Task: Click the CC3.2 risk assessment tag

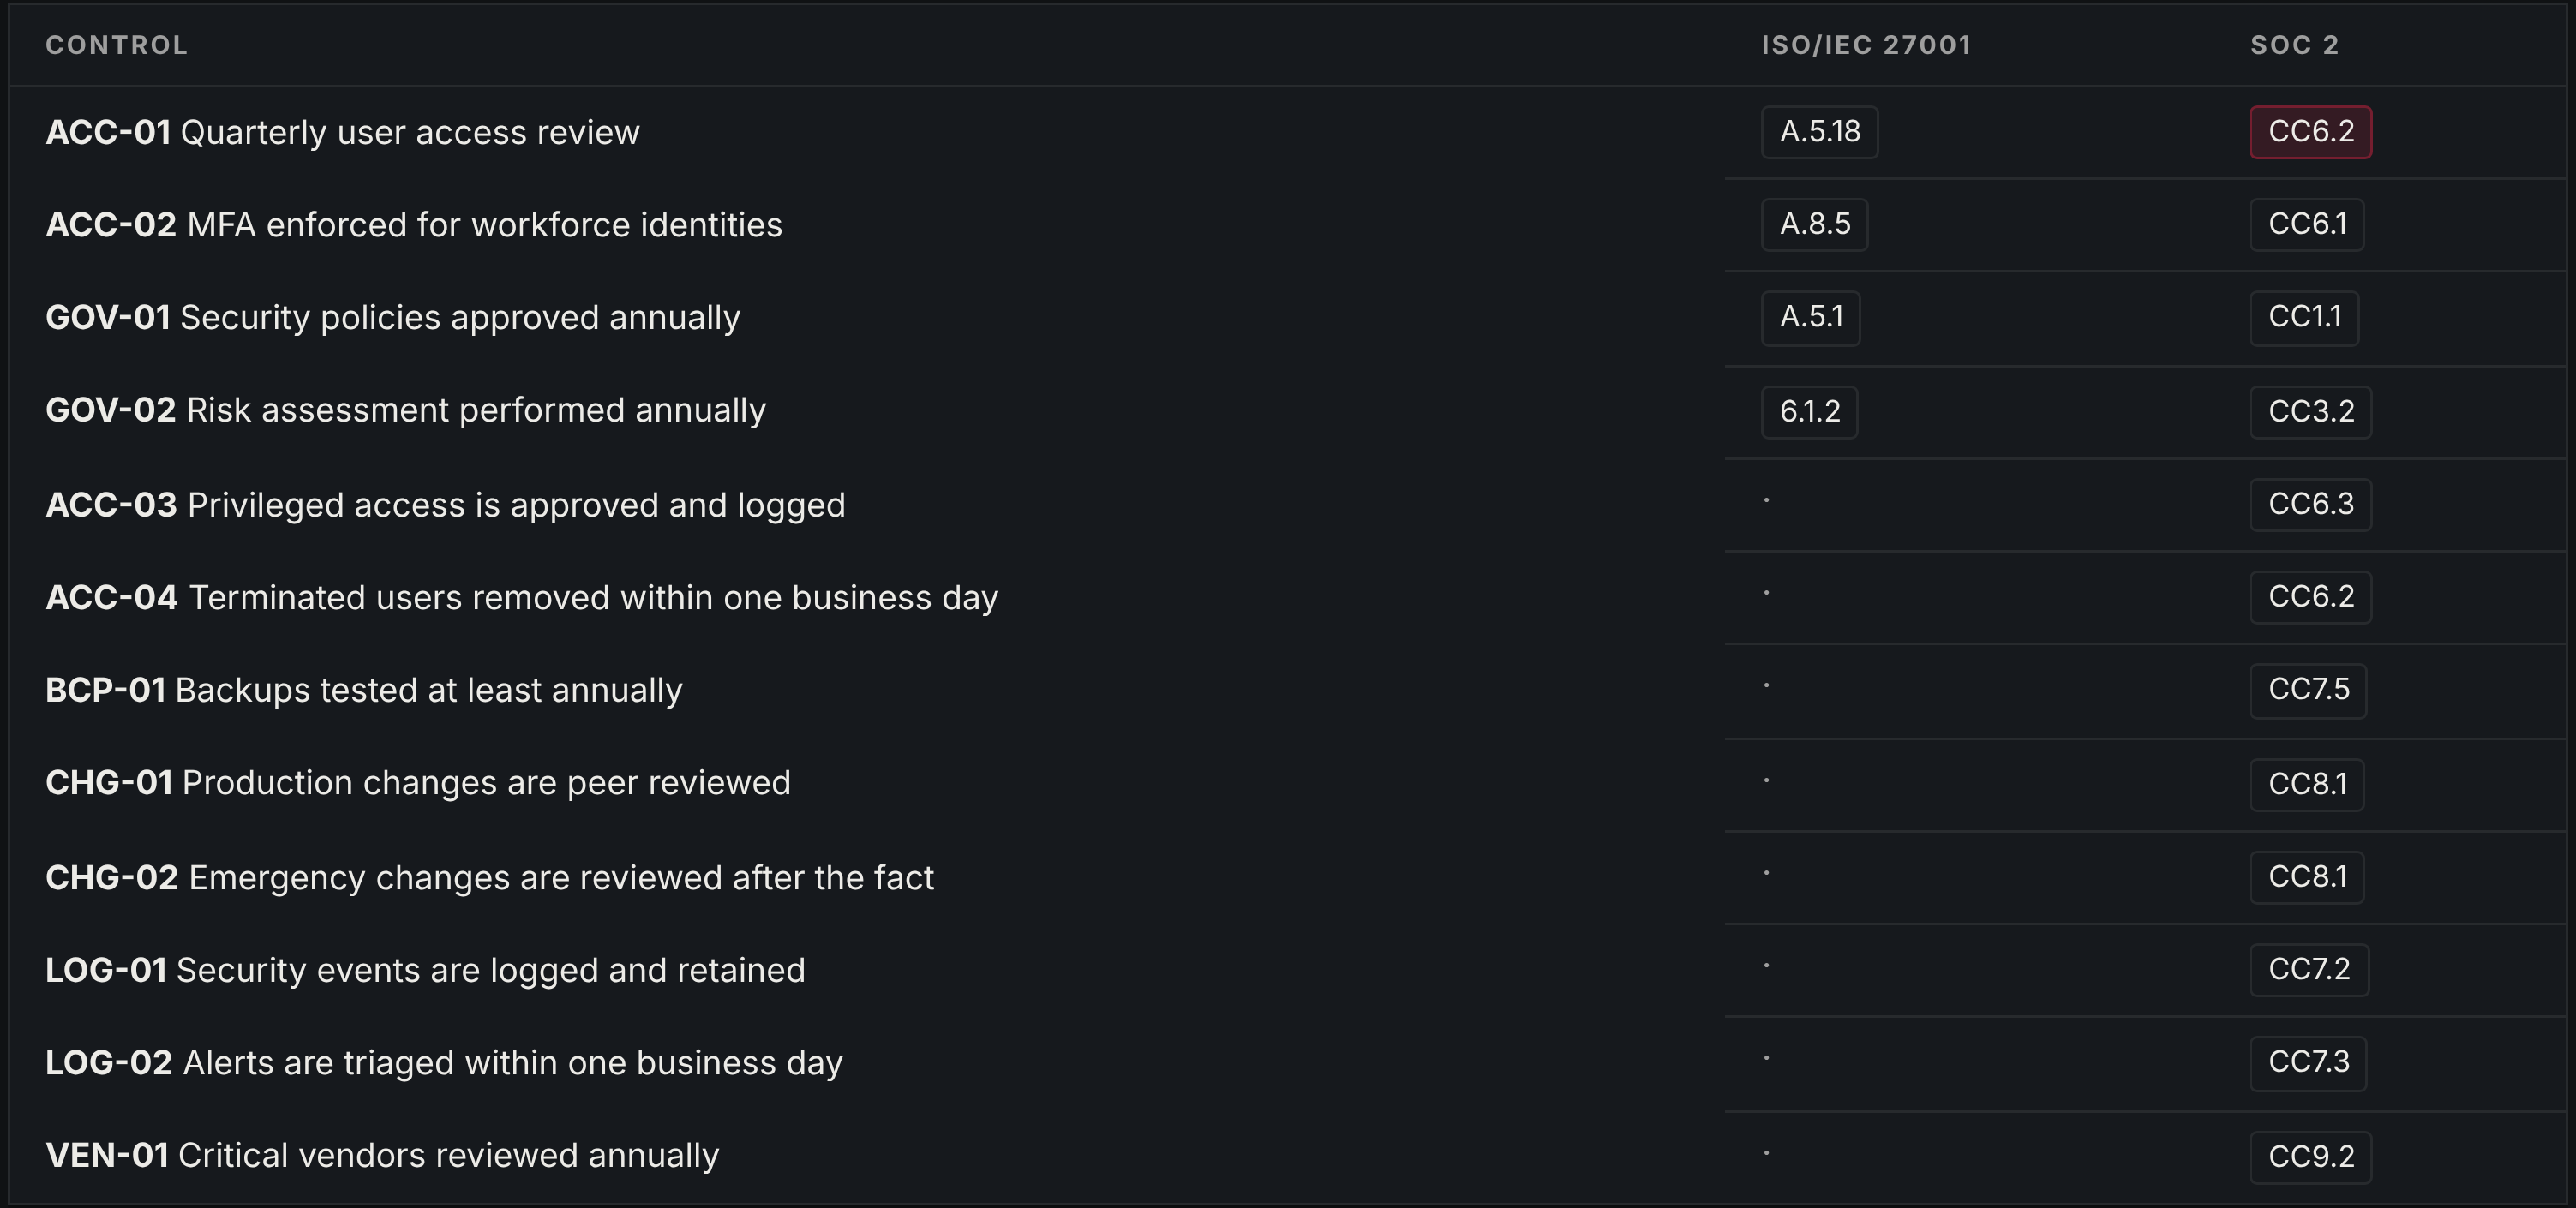Action: [2310, 412]
